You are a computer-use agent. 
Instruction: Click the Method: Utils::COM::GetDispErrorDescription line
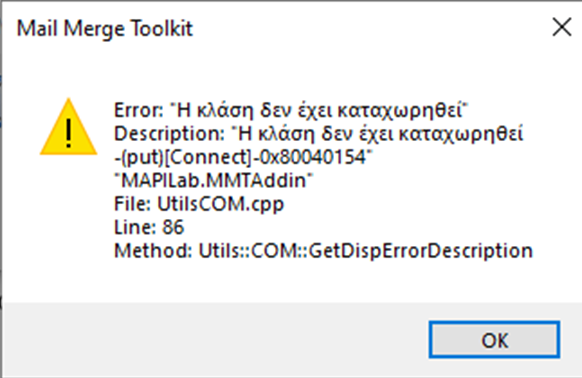pos(323,251)
